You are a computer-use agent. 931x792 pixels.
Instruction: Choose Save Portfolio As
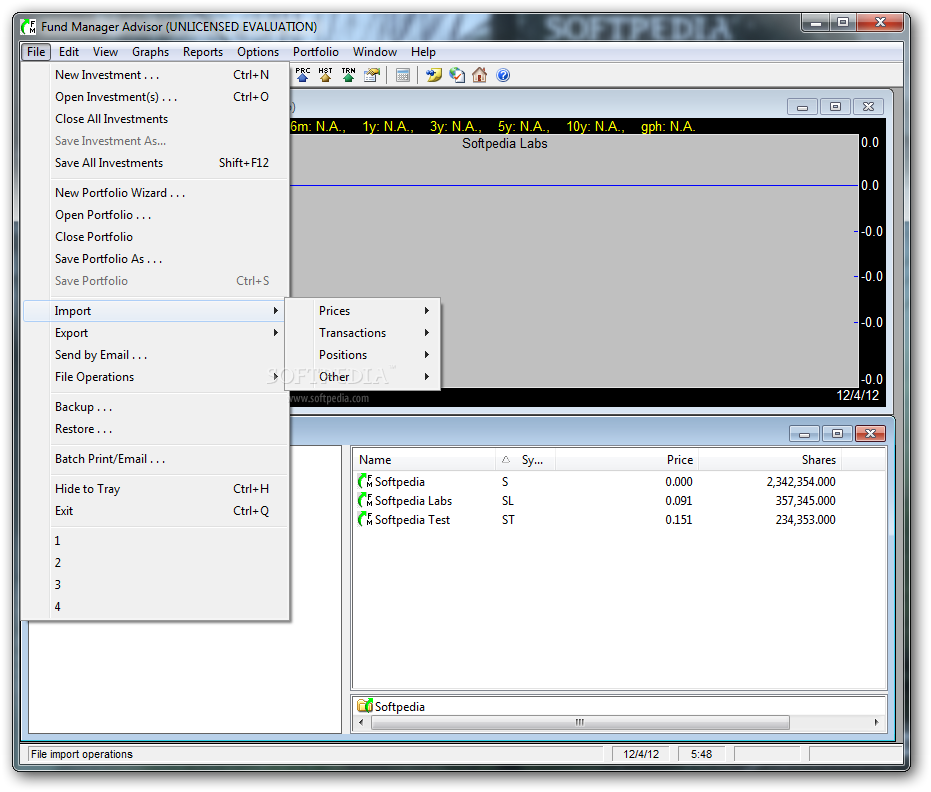156,259
